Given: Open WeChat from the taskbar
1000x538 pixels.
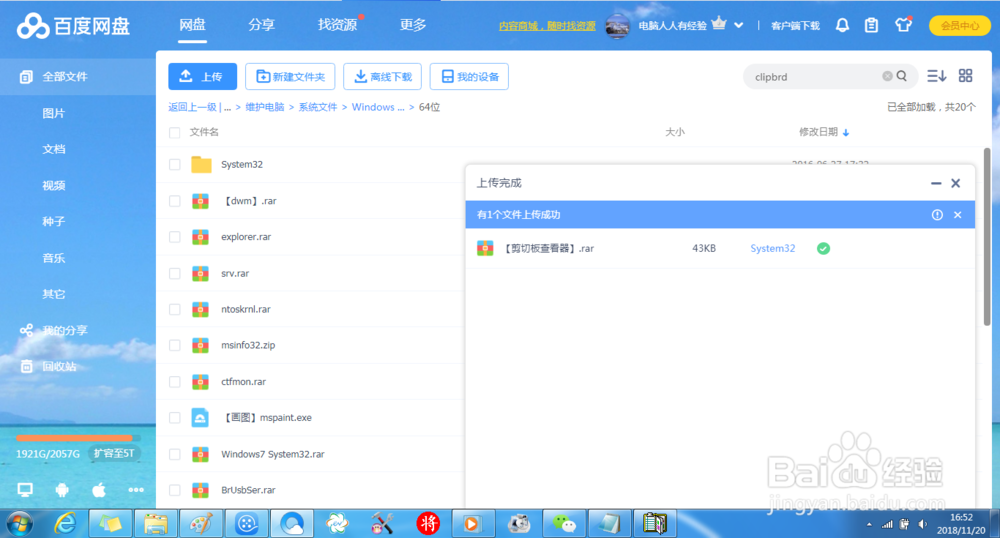Looking at the screenshot, I should tap(564, 524).
